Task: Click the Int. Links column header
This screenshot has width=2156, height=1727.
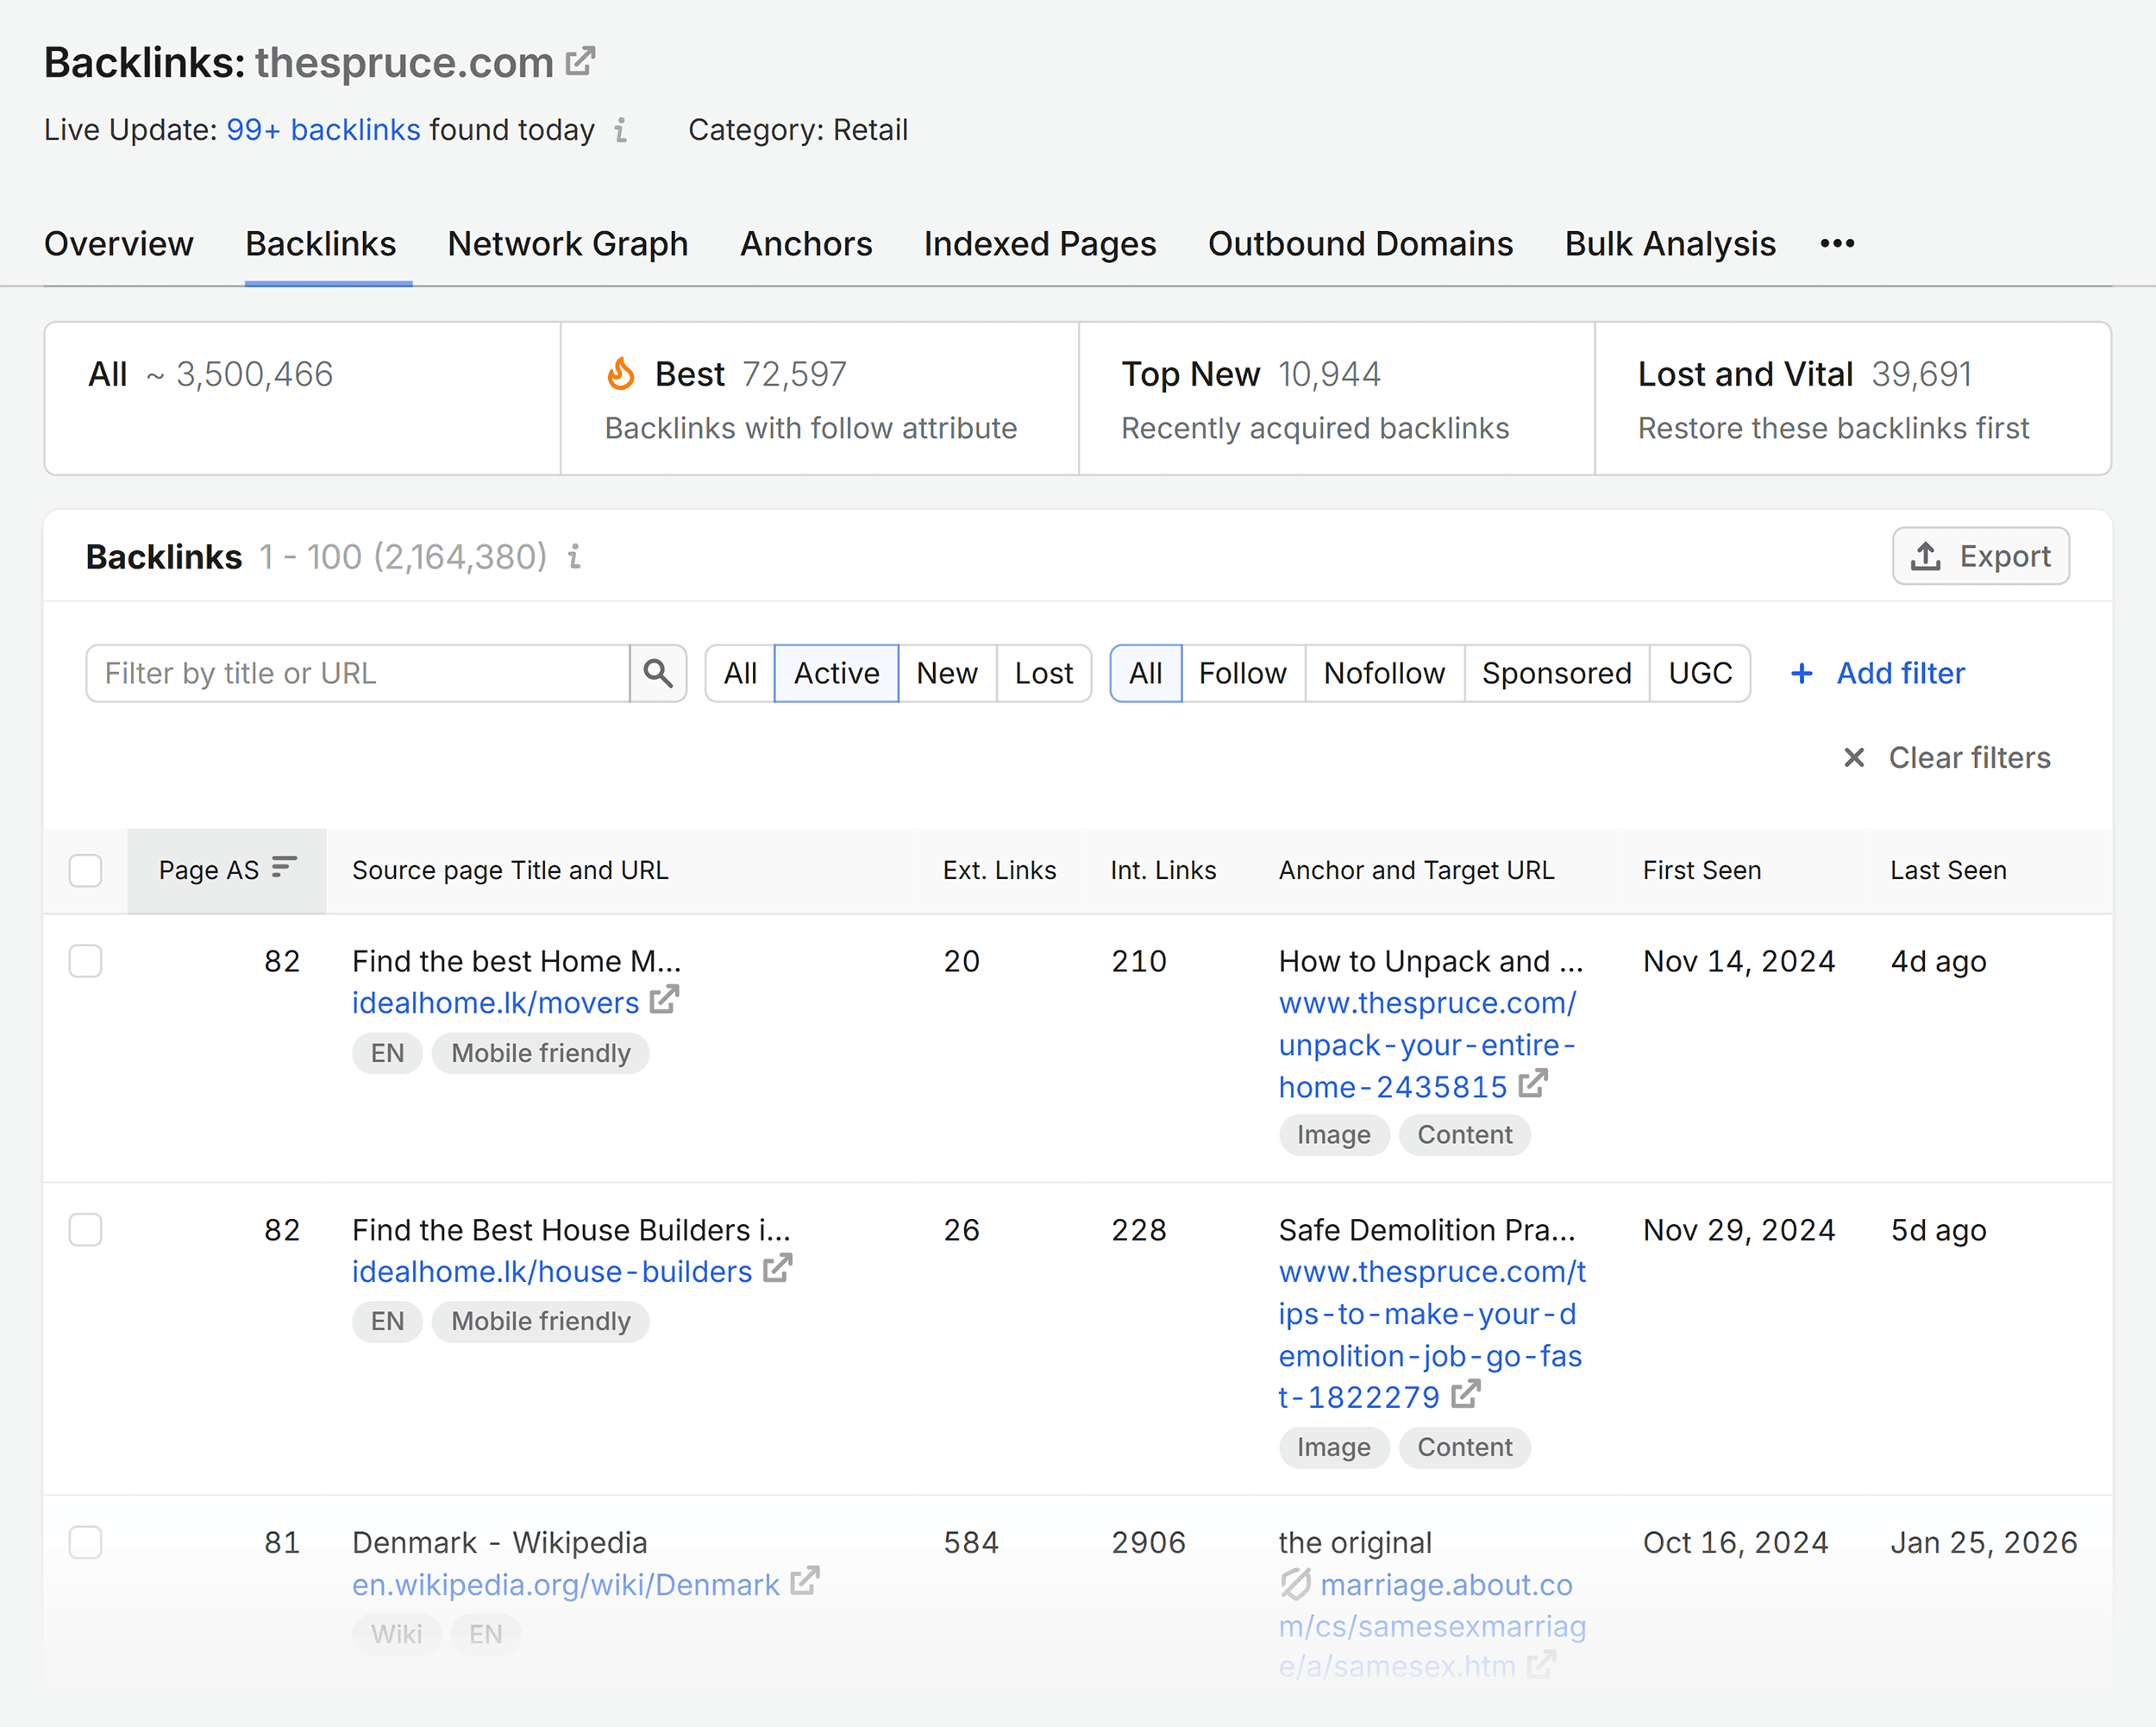Action: 1163,870
